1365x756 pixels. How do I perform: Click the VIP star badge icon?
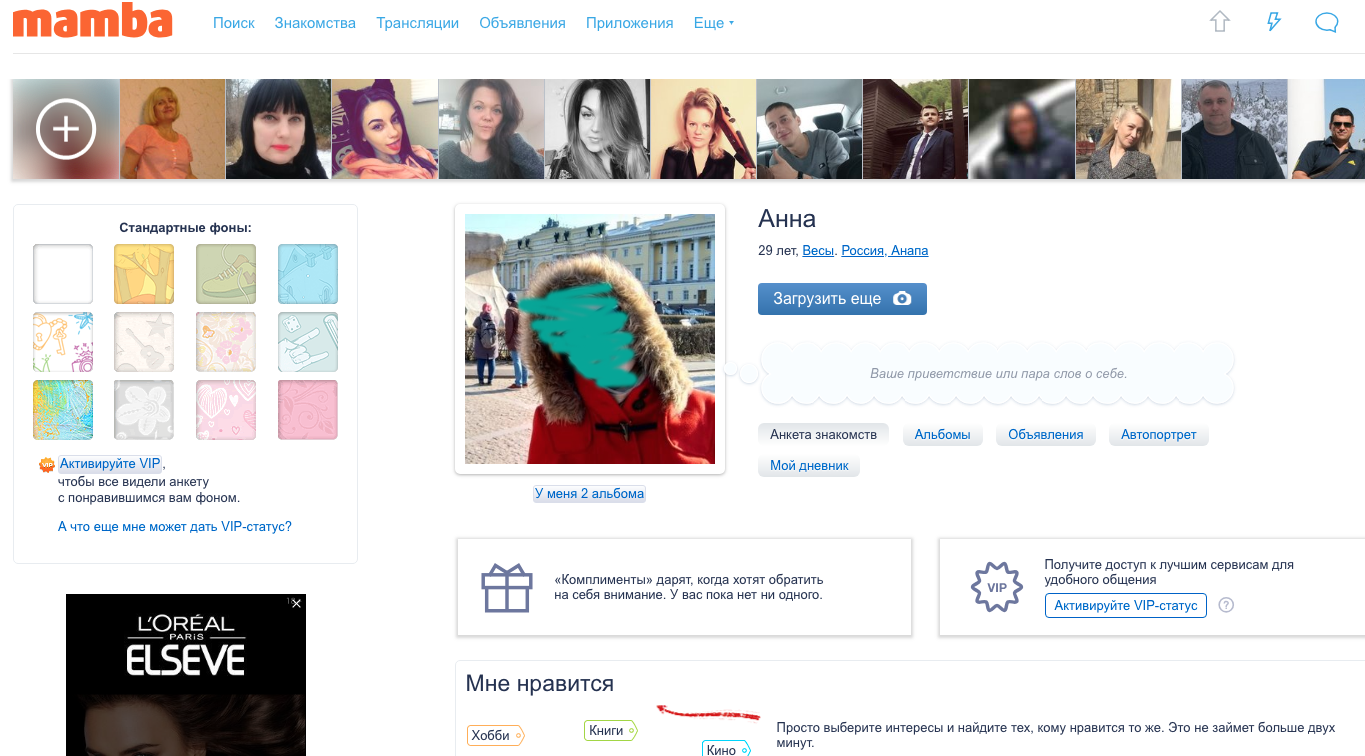[x=997, y=587]
